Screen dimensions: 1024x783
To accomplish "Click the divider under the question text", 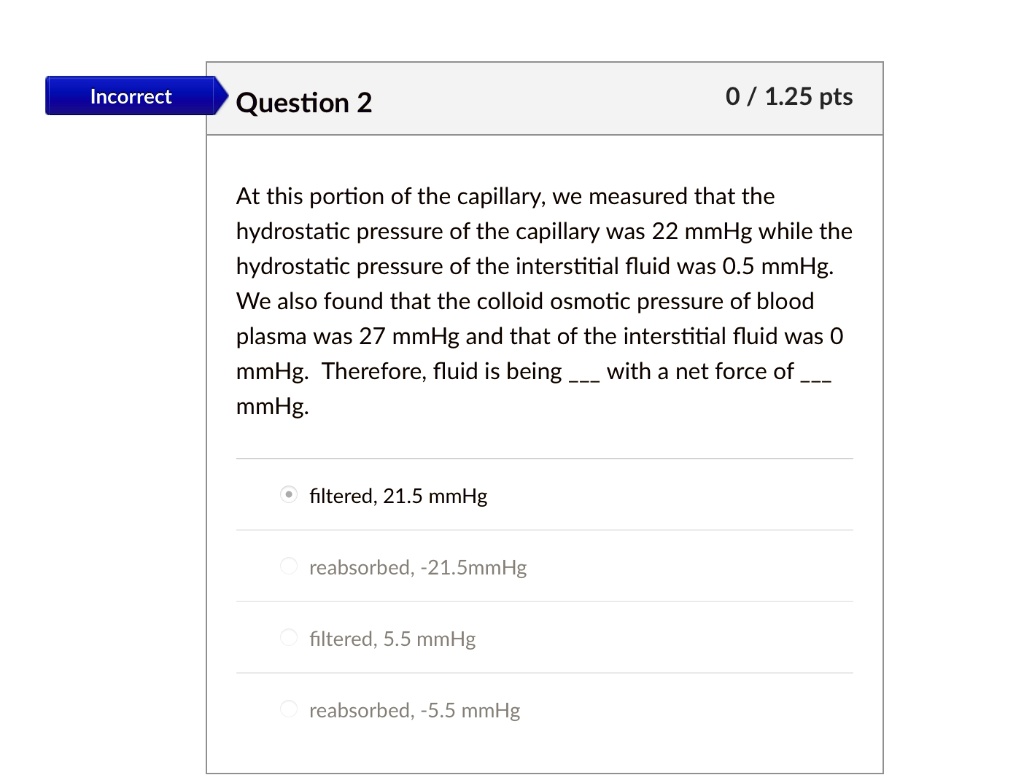I will pos(545,459).
